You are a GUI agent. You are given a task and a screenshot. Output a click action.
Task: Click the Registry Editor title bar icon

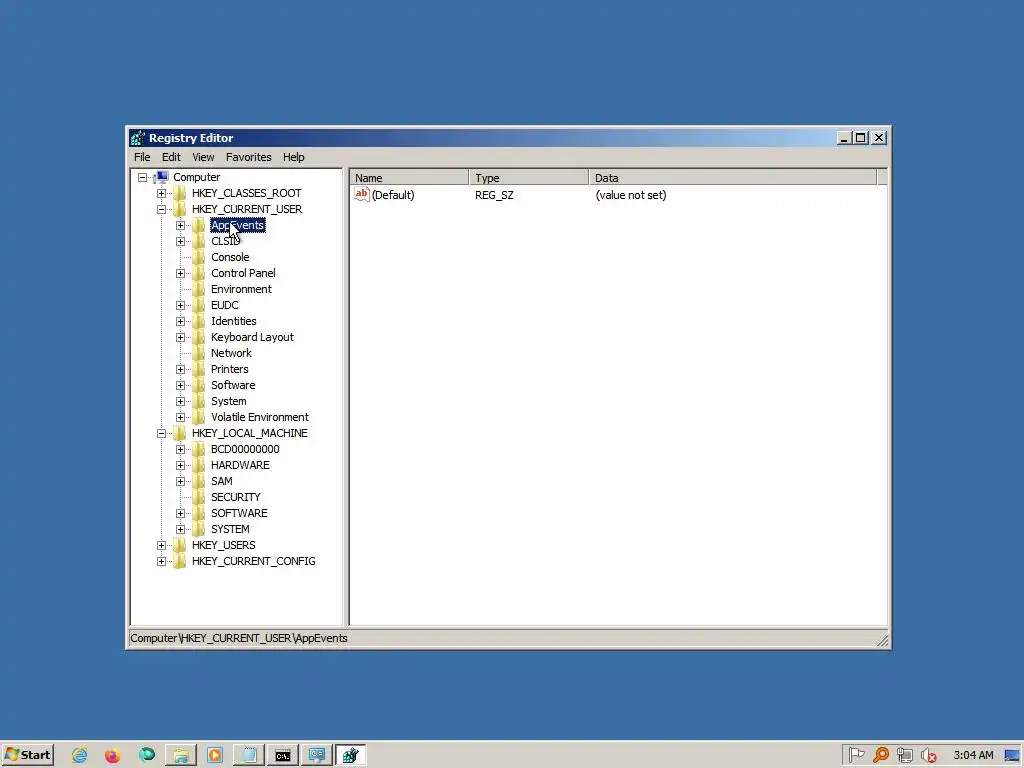(x=138, y=138)
